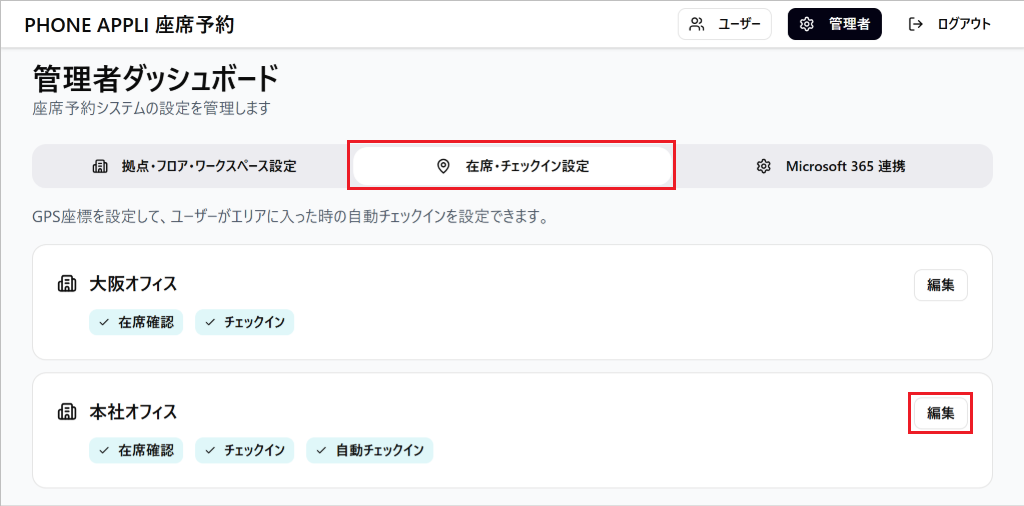1024x506 pixels.
Task: Click 座席予約システムの設定を管理します subtitle
Action: (151, 108)
